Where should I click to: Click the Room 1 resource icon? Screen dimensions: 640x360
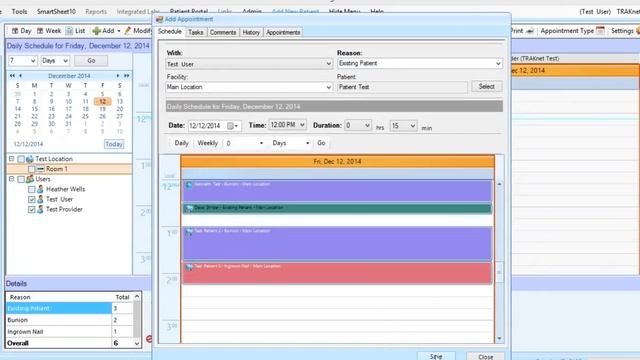pos(40,169)
